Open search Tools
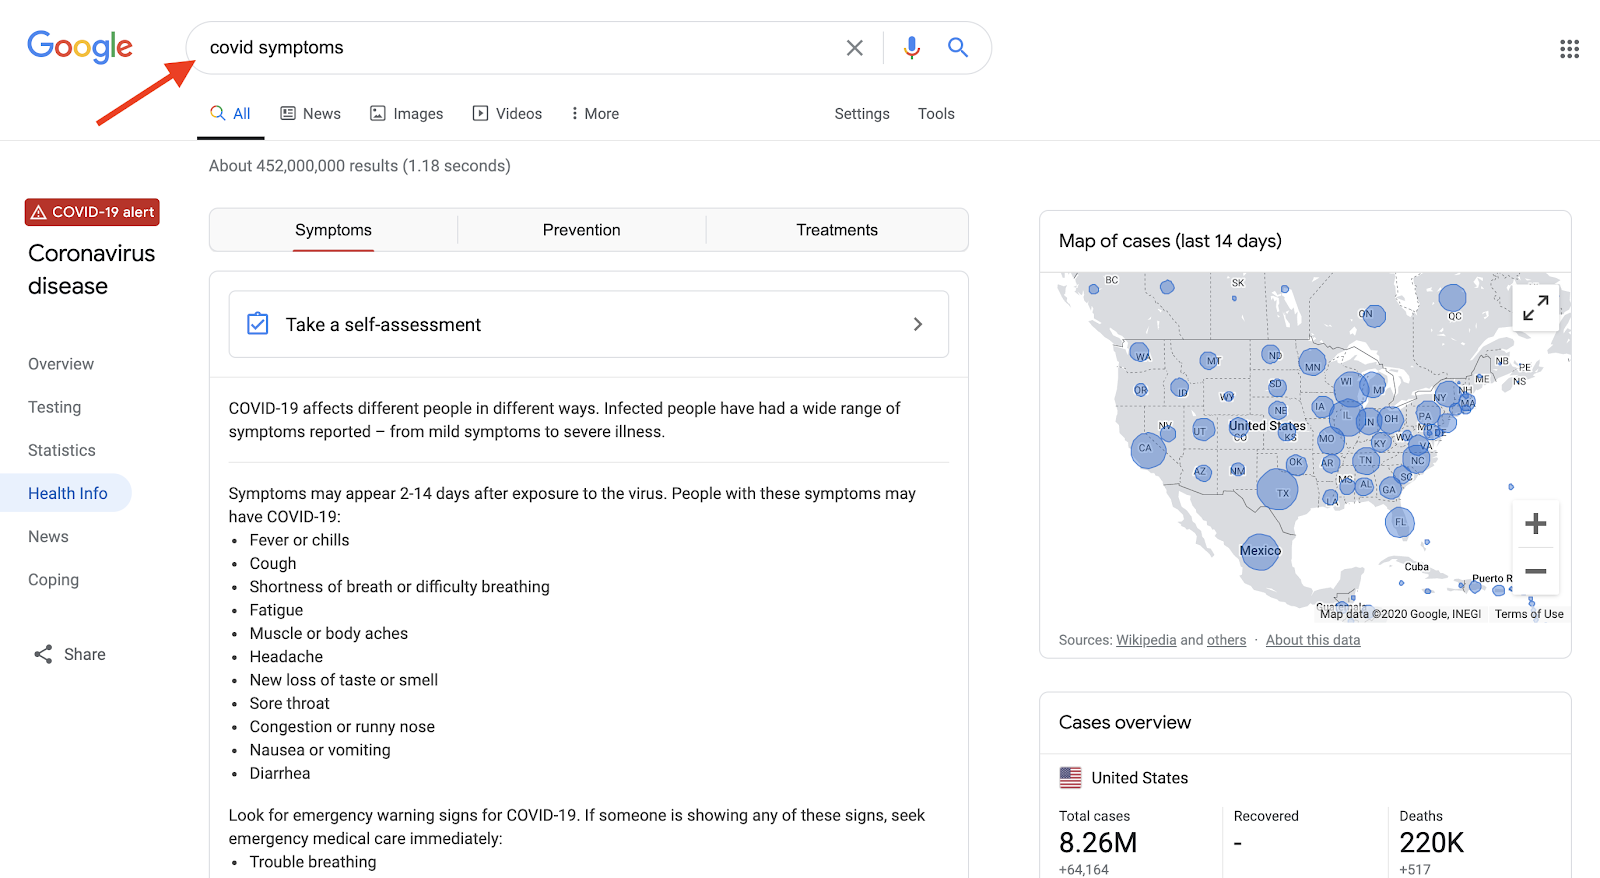Viewport: 1600px width, 878px height. (x=936, y=114)
